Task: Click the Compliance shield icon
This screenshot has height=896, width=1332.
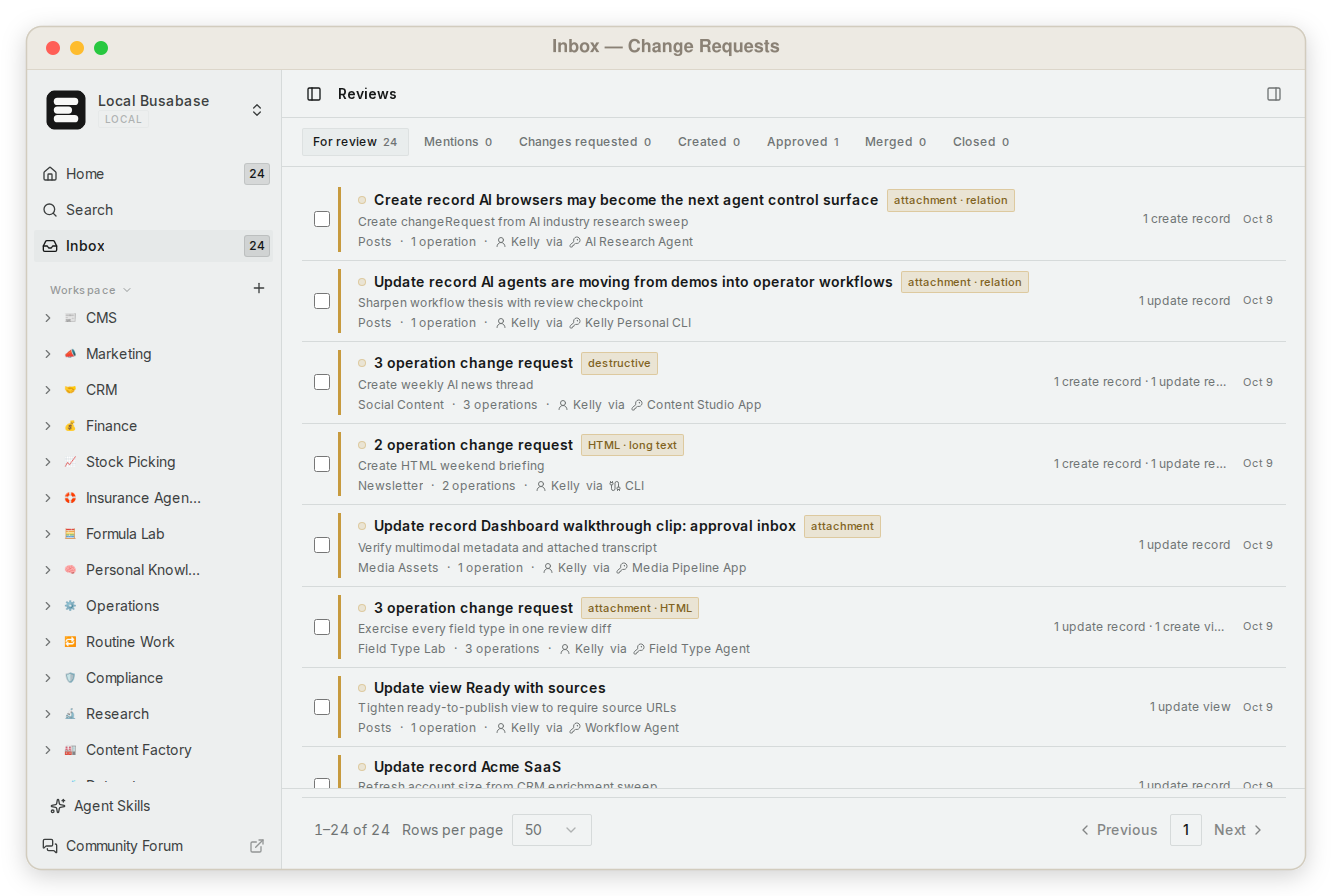Action: (70, 678)
